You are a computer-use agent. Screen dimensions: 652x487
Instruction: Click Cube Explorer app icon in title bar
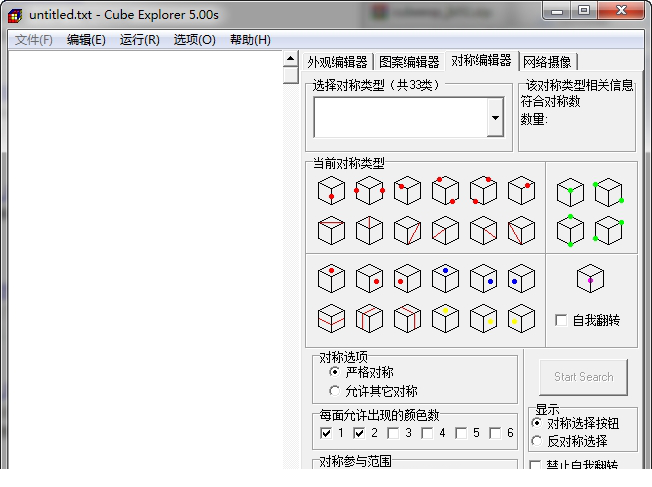[15, 15]
